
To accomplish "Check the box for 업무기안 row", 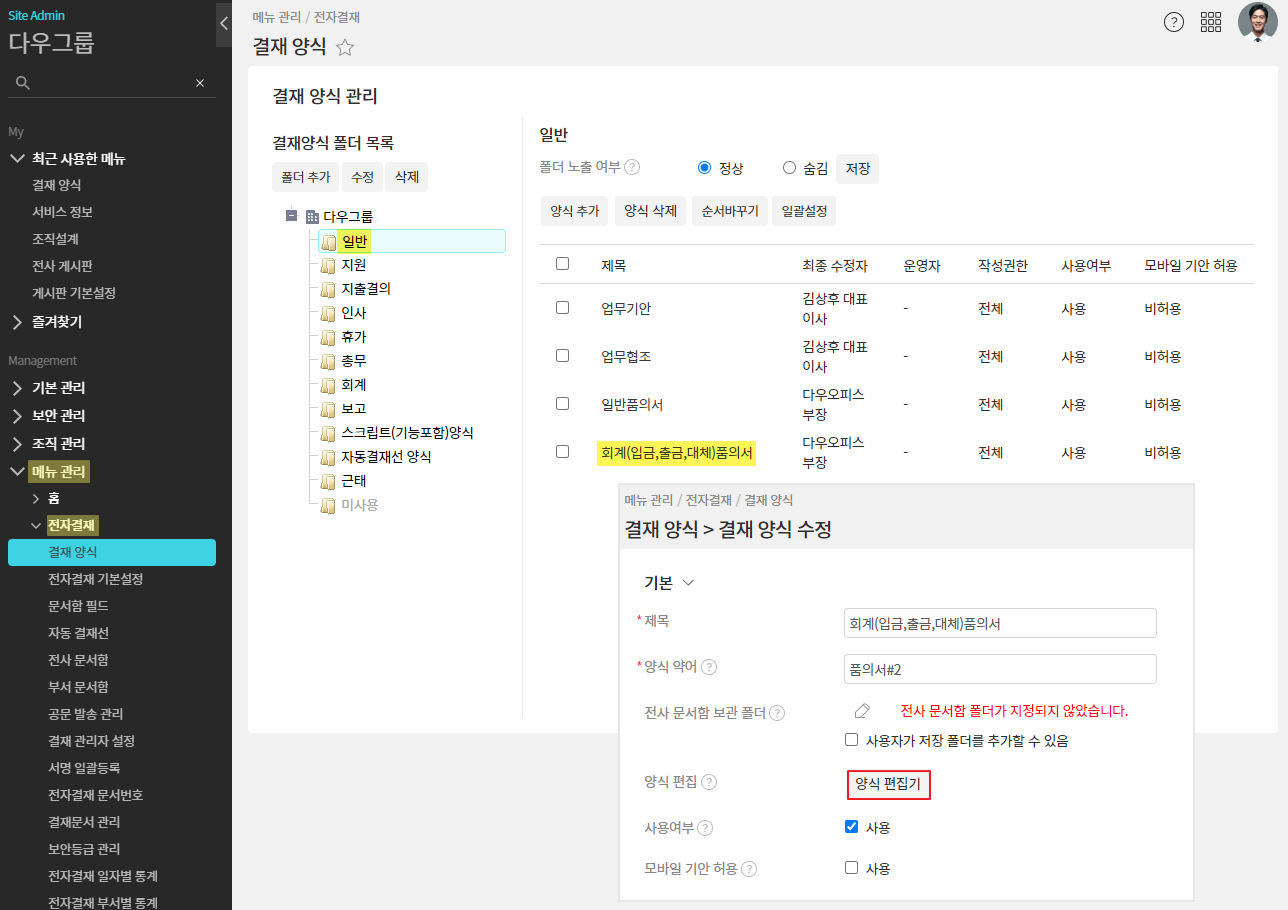I will tap(562, 308).
